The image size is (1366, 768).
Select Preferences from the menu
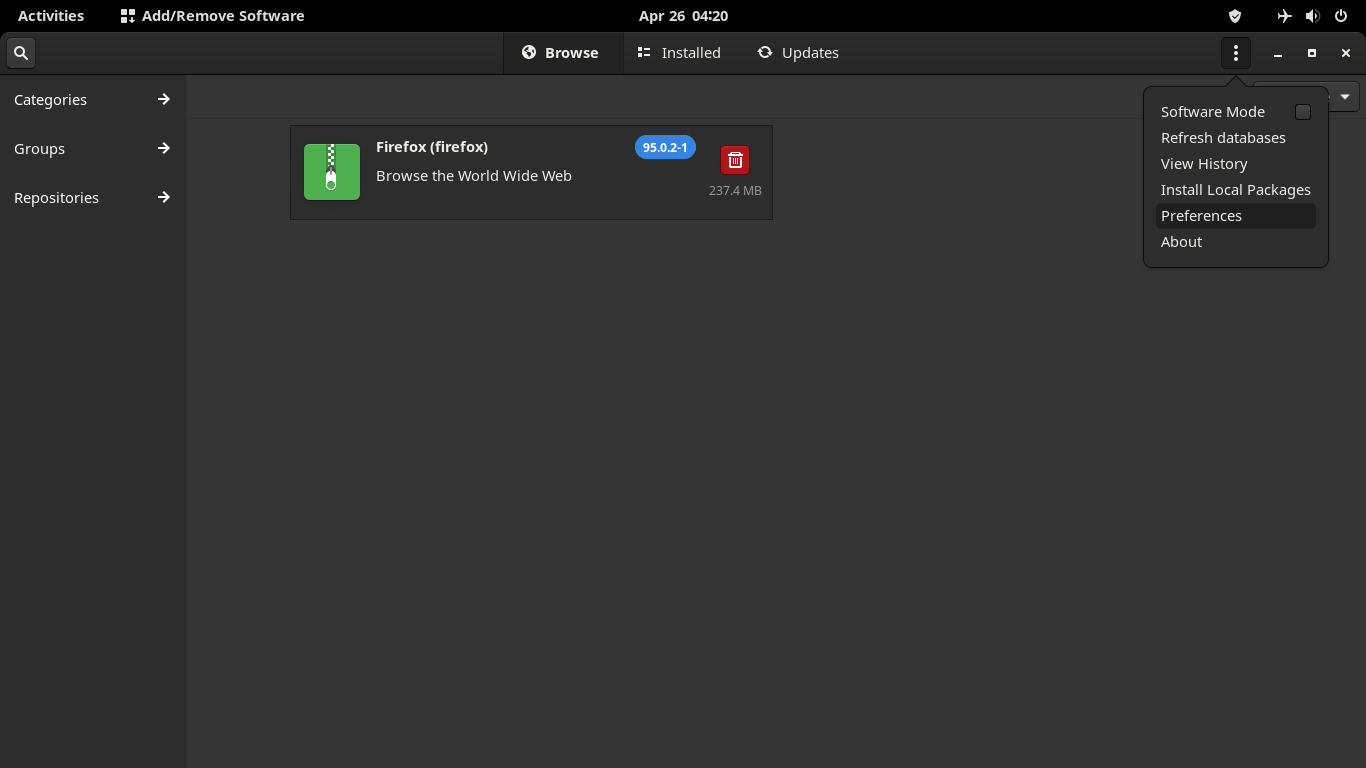1201,215
